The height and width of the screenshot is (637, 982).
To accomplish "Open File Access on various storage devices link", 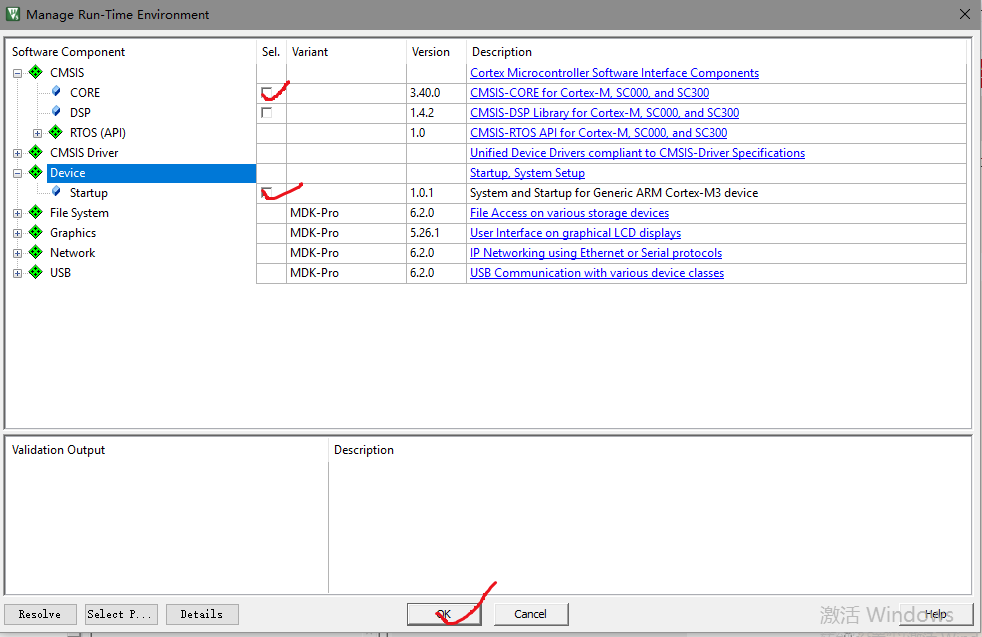I will pos(569,213).
